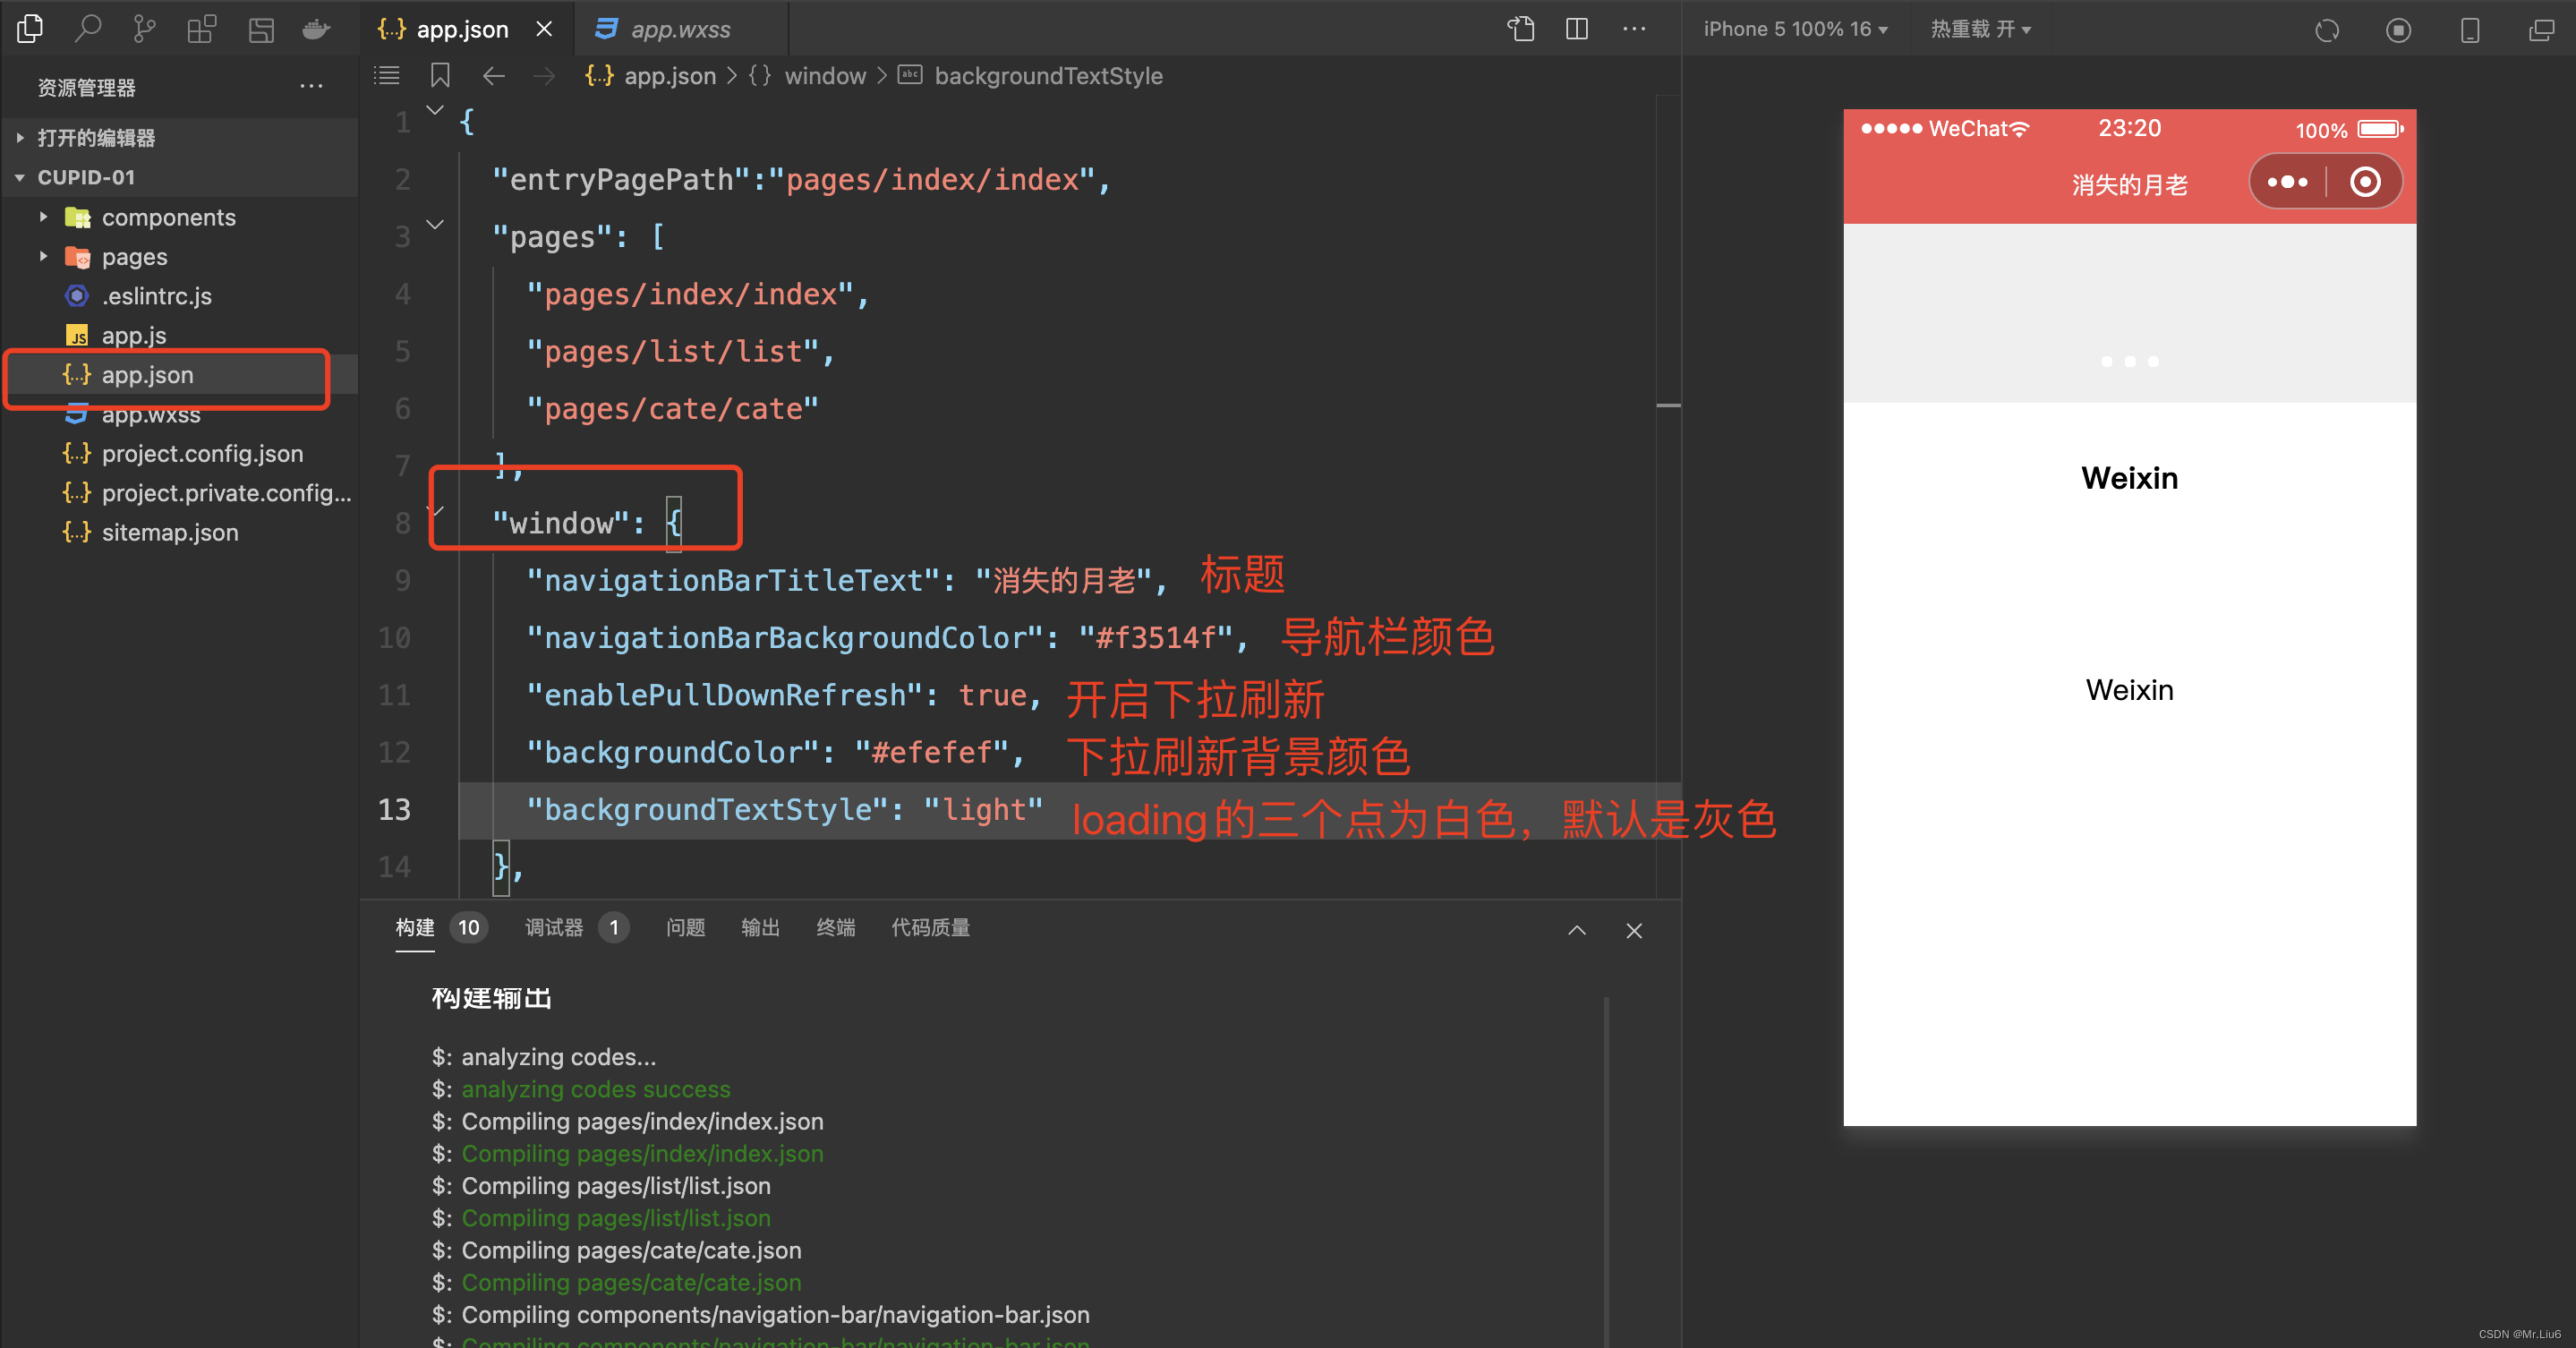The height and width of the screenshot is (1348, 2576).
Task: Click the bookmark icon in breadcrumb bar
Action: (440, 76)
